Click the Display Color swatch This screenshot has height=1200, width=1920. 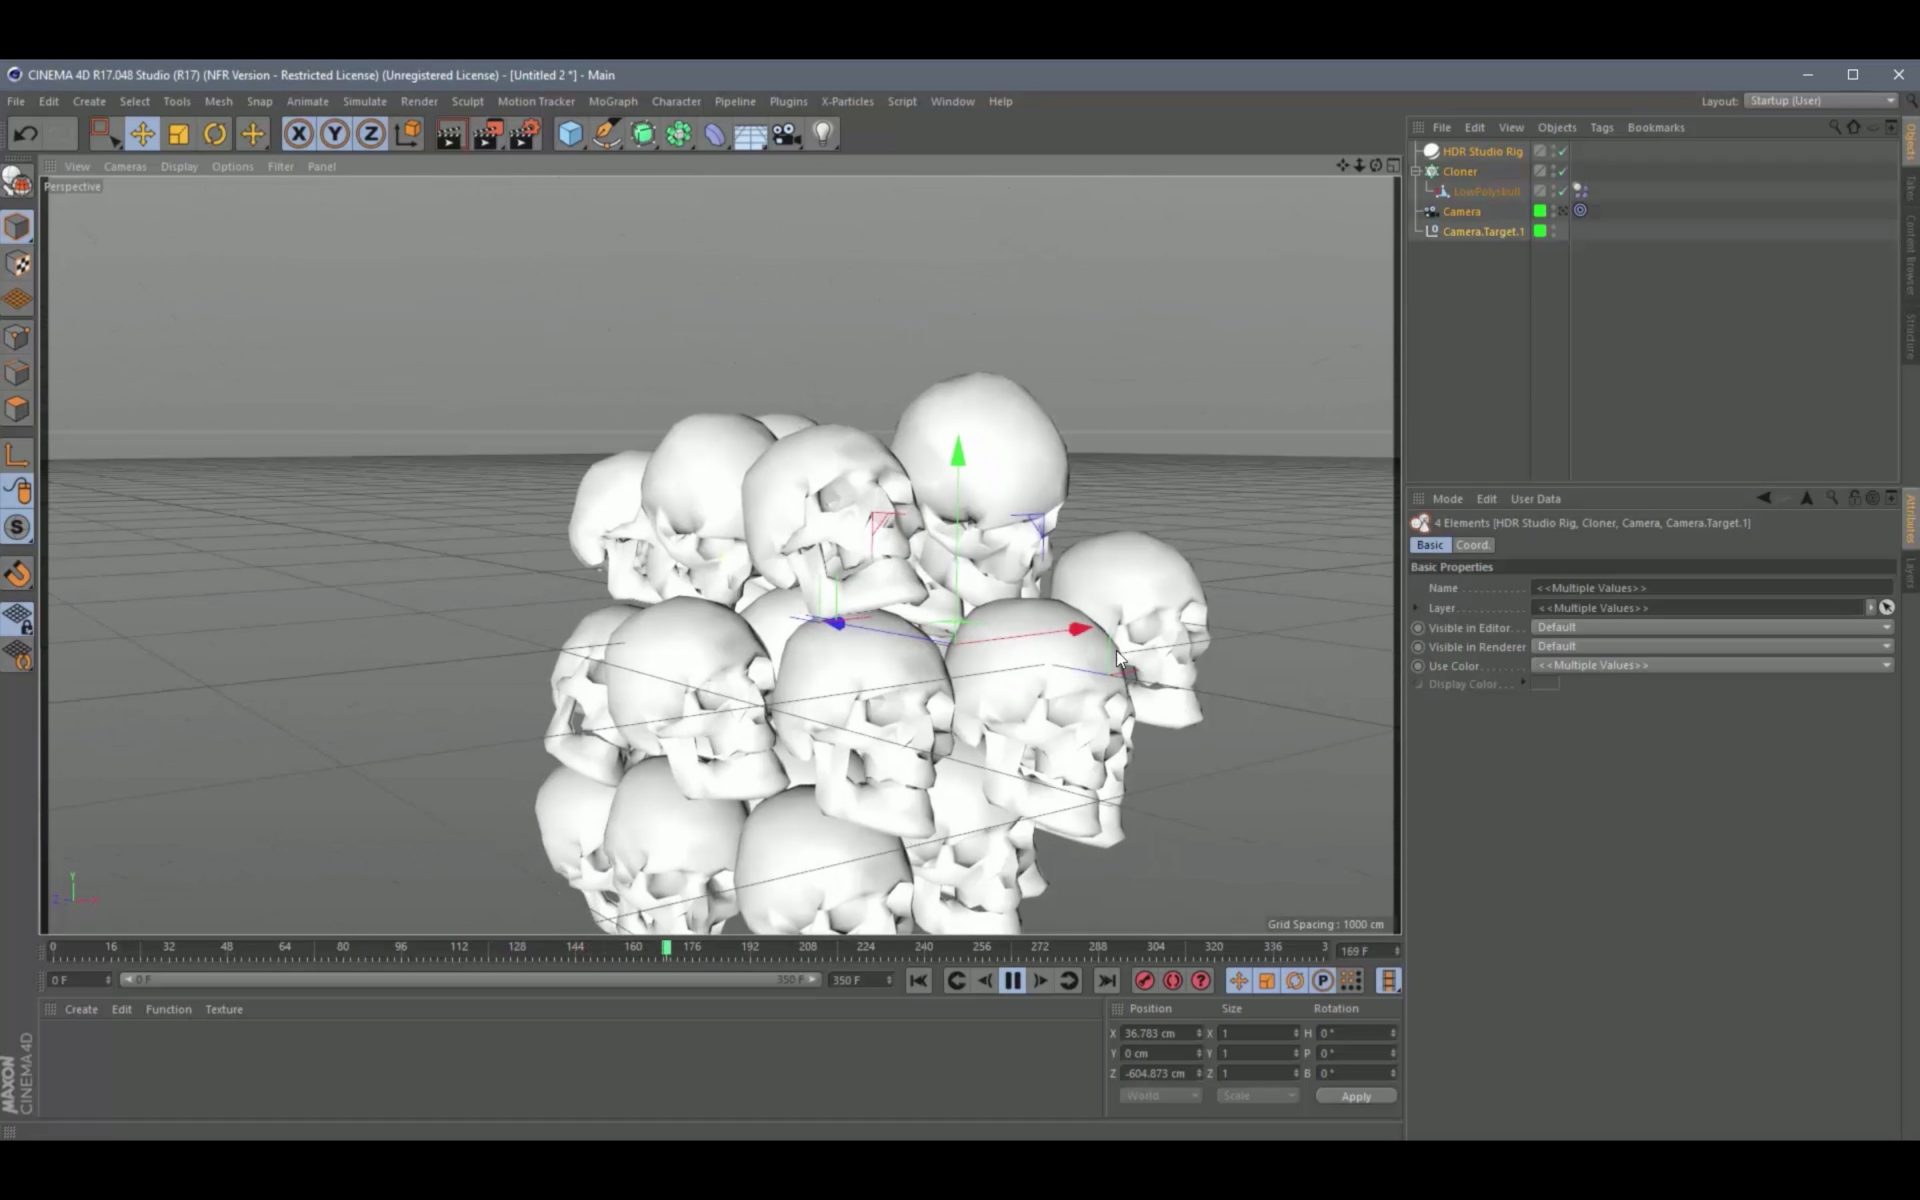point(1545,684)
